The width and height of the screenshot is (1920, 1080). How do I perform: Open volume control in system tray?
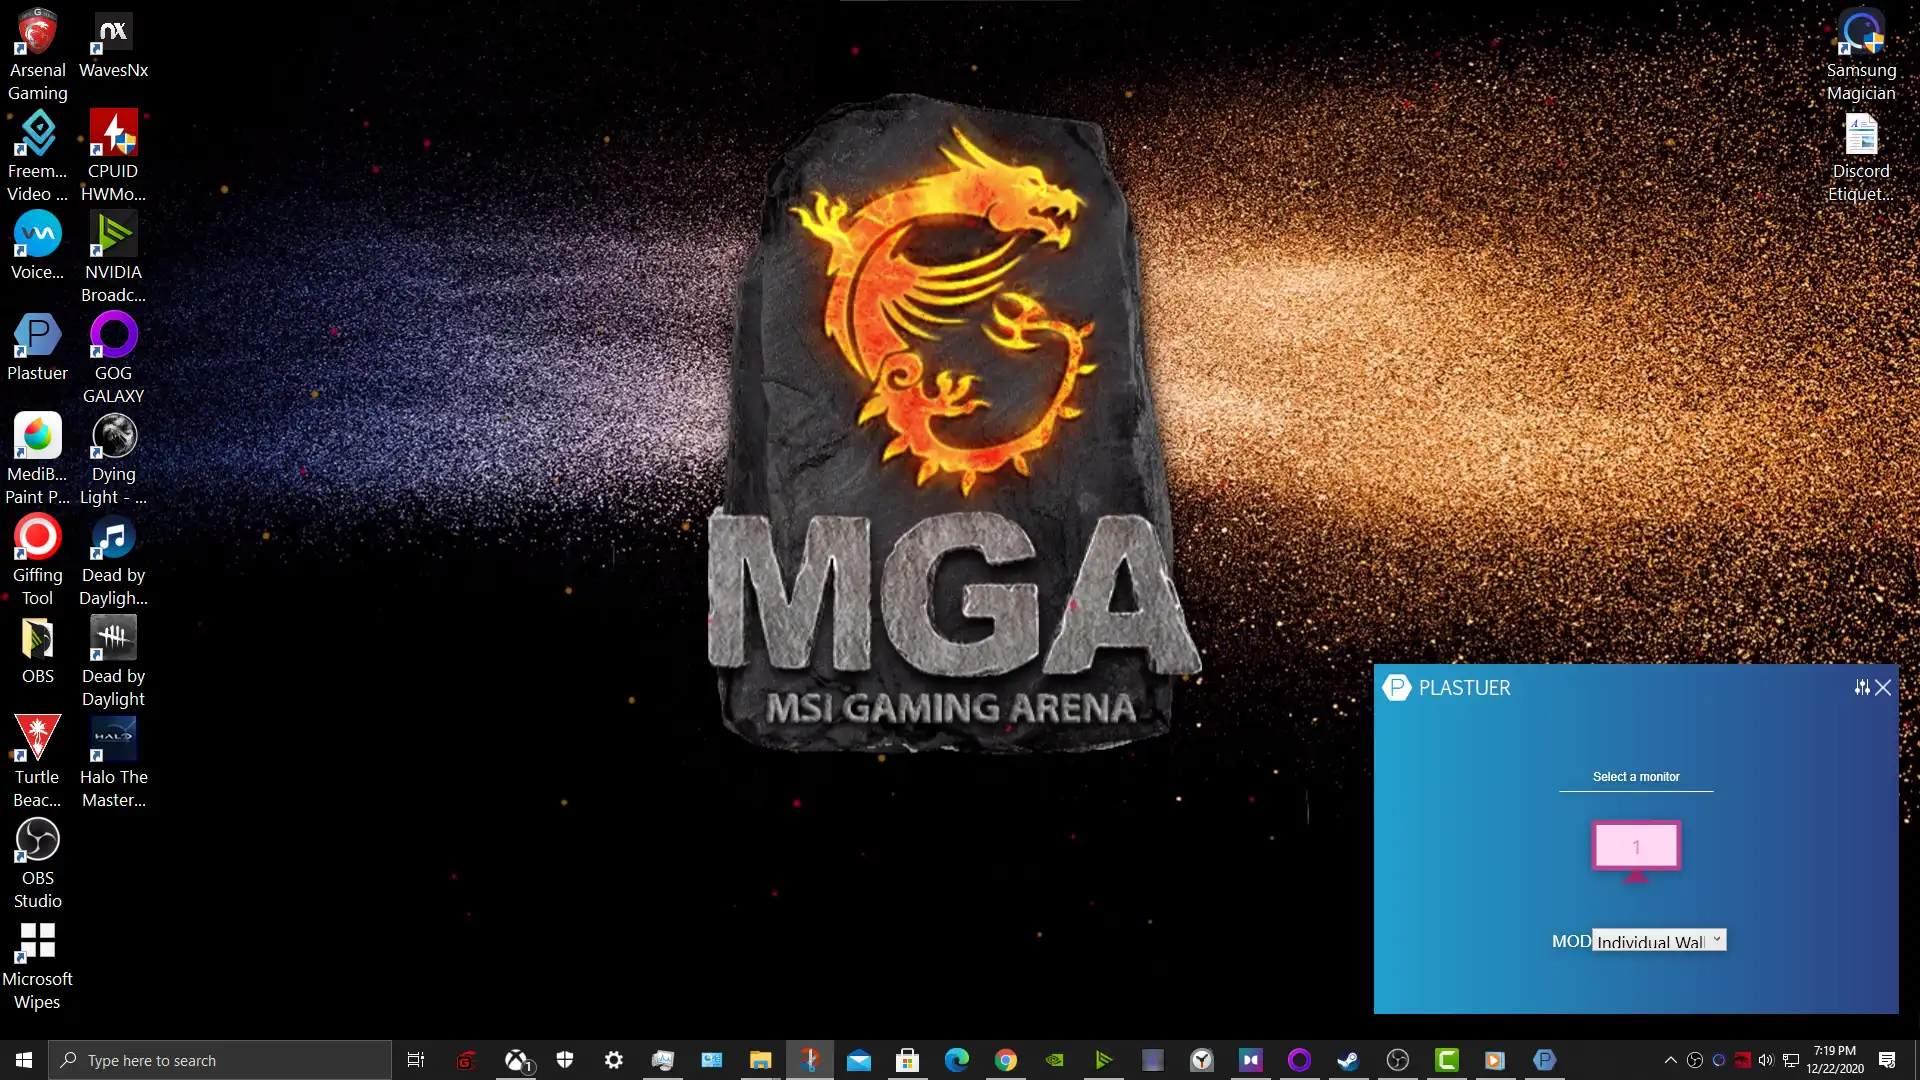point(1766,1060)
